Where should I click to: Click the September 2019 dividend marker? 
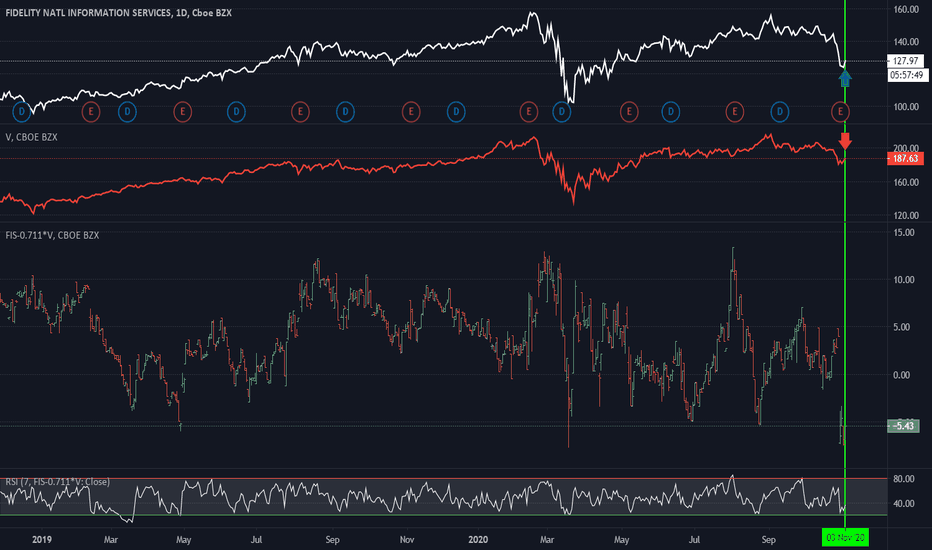click(x=345, y=111)
